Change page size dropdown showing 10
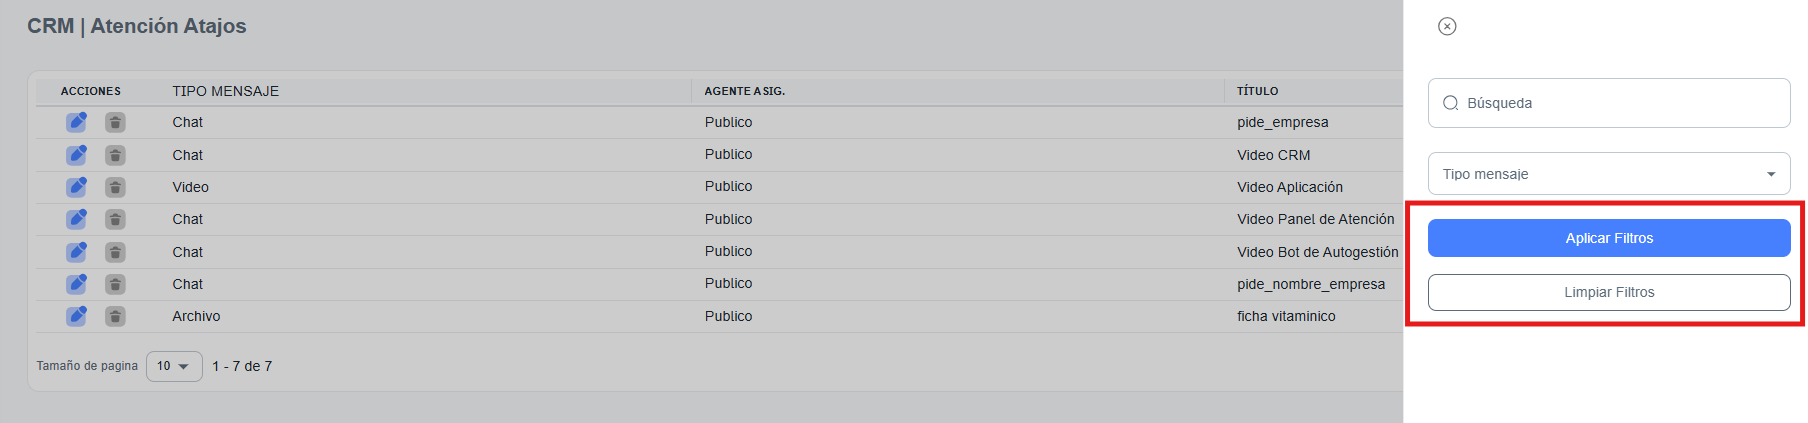 [174, 366]
